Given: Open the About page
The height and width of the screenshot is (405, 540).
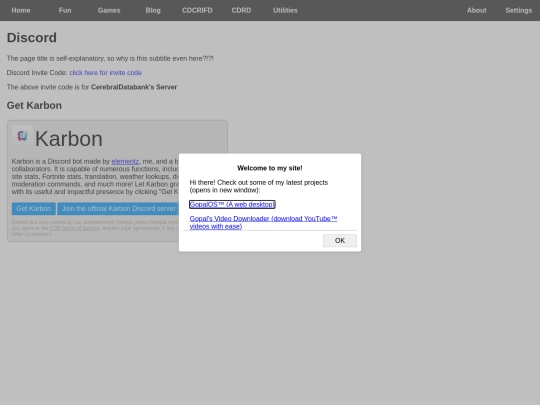Looking at the screenshot, I should coord(477,10).
